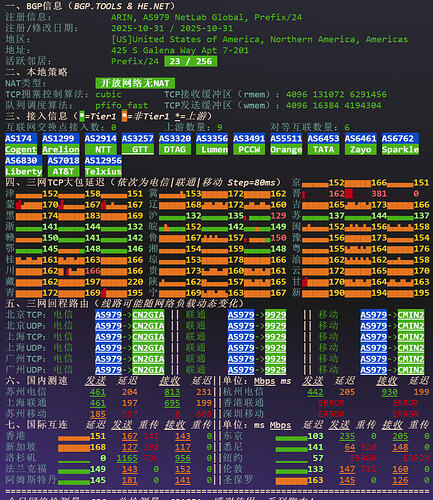Click the AS7018 tag
The width and height of the screenshot is (433, 500).
pos(63,160)
